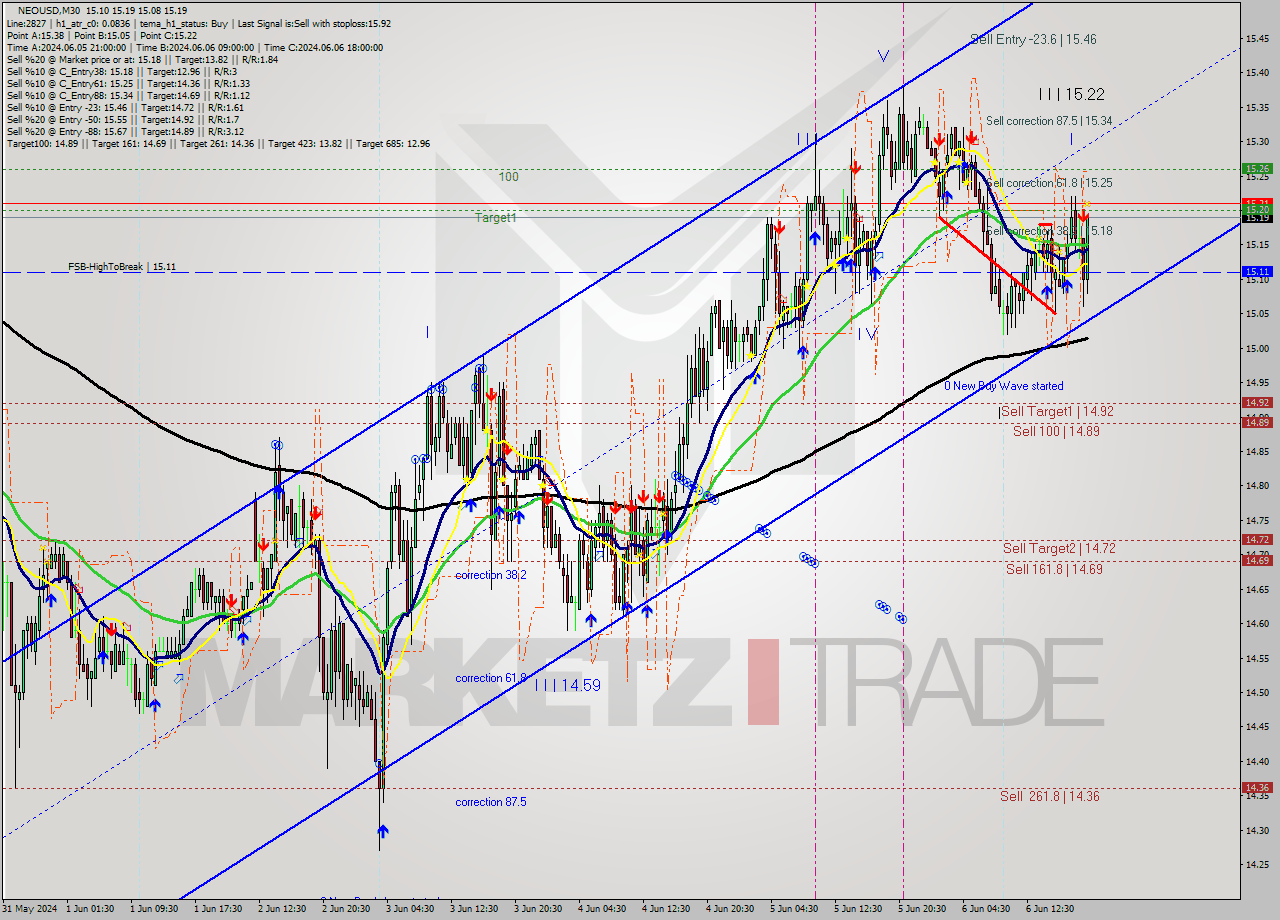The image size is (1280, 920).
Task: Click the '6 Jun 12:30' time axis label
Action: point(1050,909)
